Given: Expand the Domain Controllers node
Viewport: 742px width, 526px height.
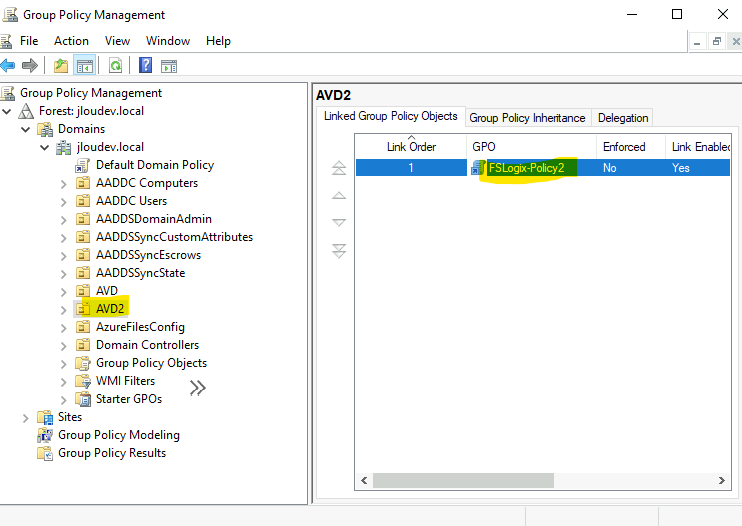Looking at the screenshot, I should [x=63, y=346].
